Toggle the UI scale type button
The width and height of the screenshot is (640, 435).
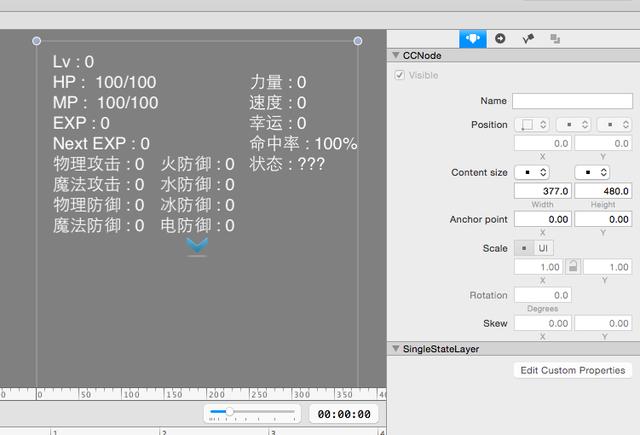[x=543, y=247]
